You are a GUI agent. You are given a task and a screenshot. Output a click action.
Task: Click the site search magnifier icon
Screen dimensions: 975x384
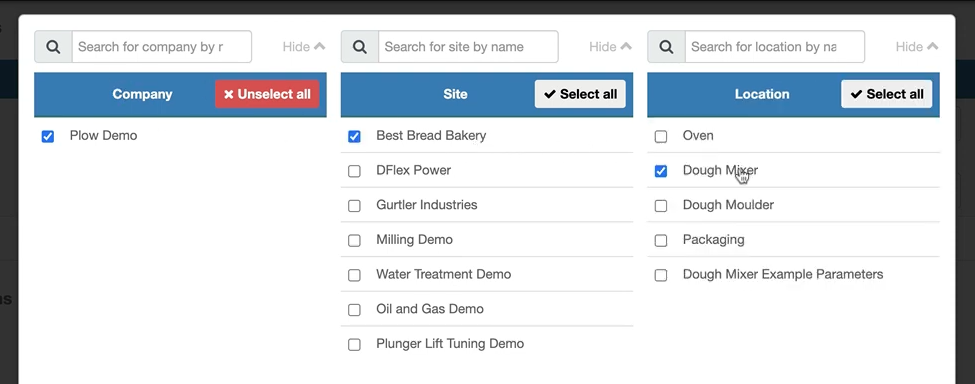(360, 47)
